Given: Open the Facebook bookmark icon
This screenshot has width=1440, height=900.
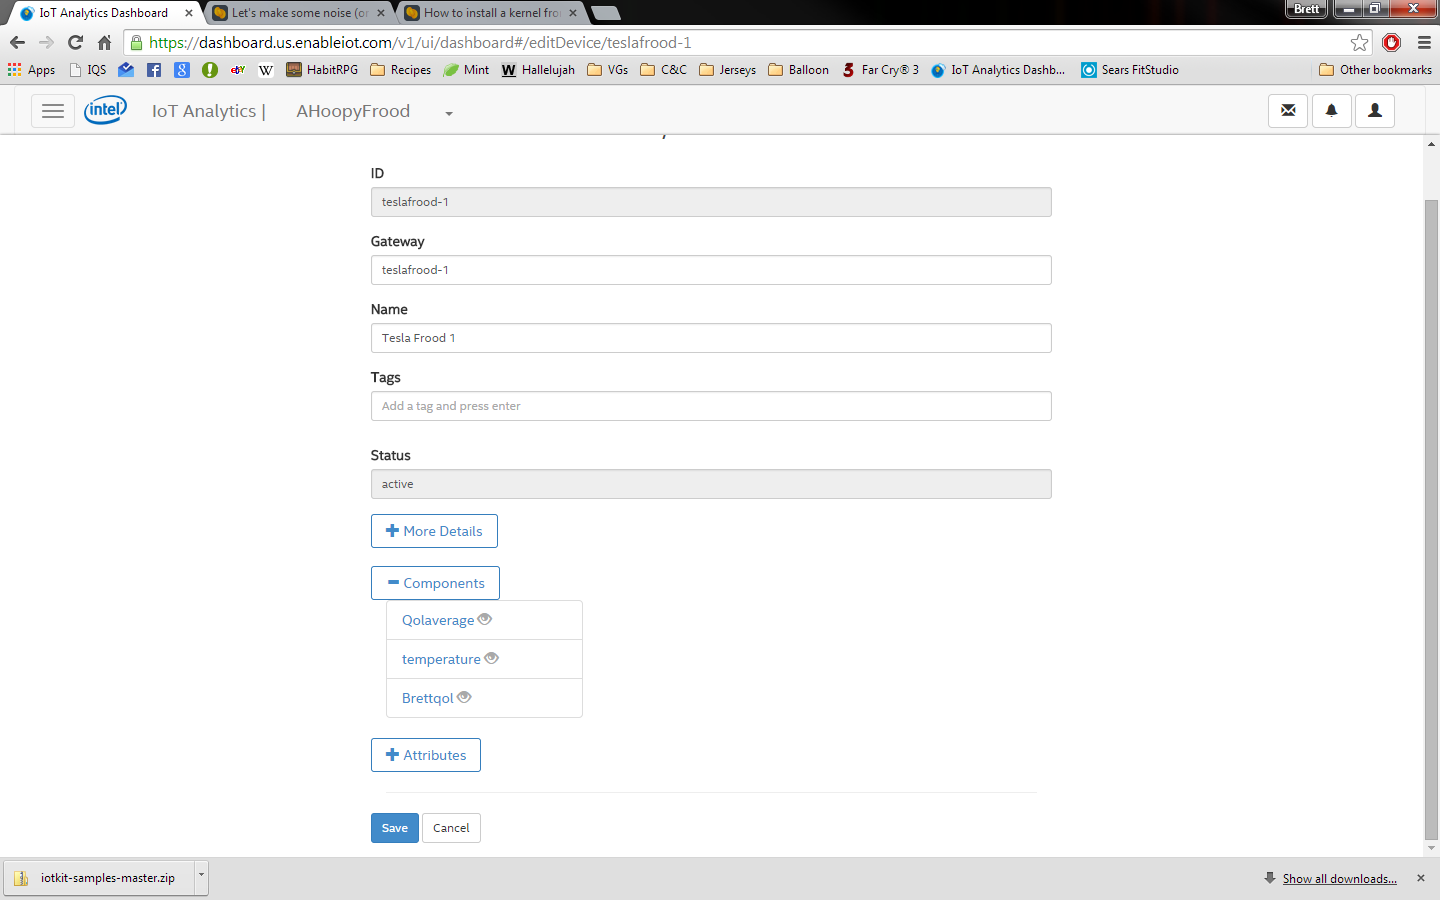Looking at the screenshot, I should coord(153,70).
